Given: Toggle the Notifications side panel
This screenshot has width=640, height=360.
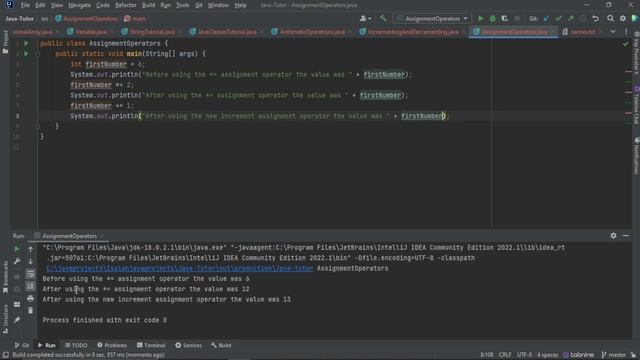Looking at the screenshot, I should pyautogui.click(x=636, y=156).
